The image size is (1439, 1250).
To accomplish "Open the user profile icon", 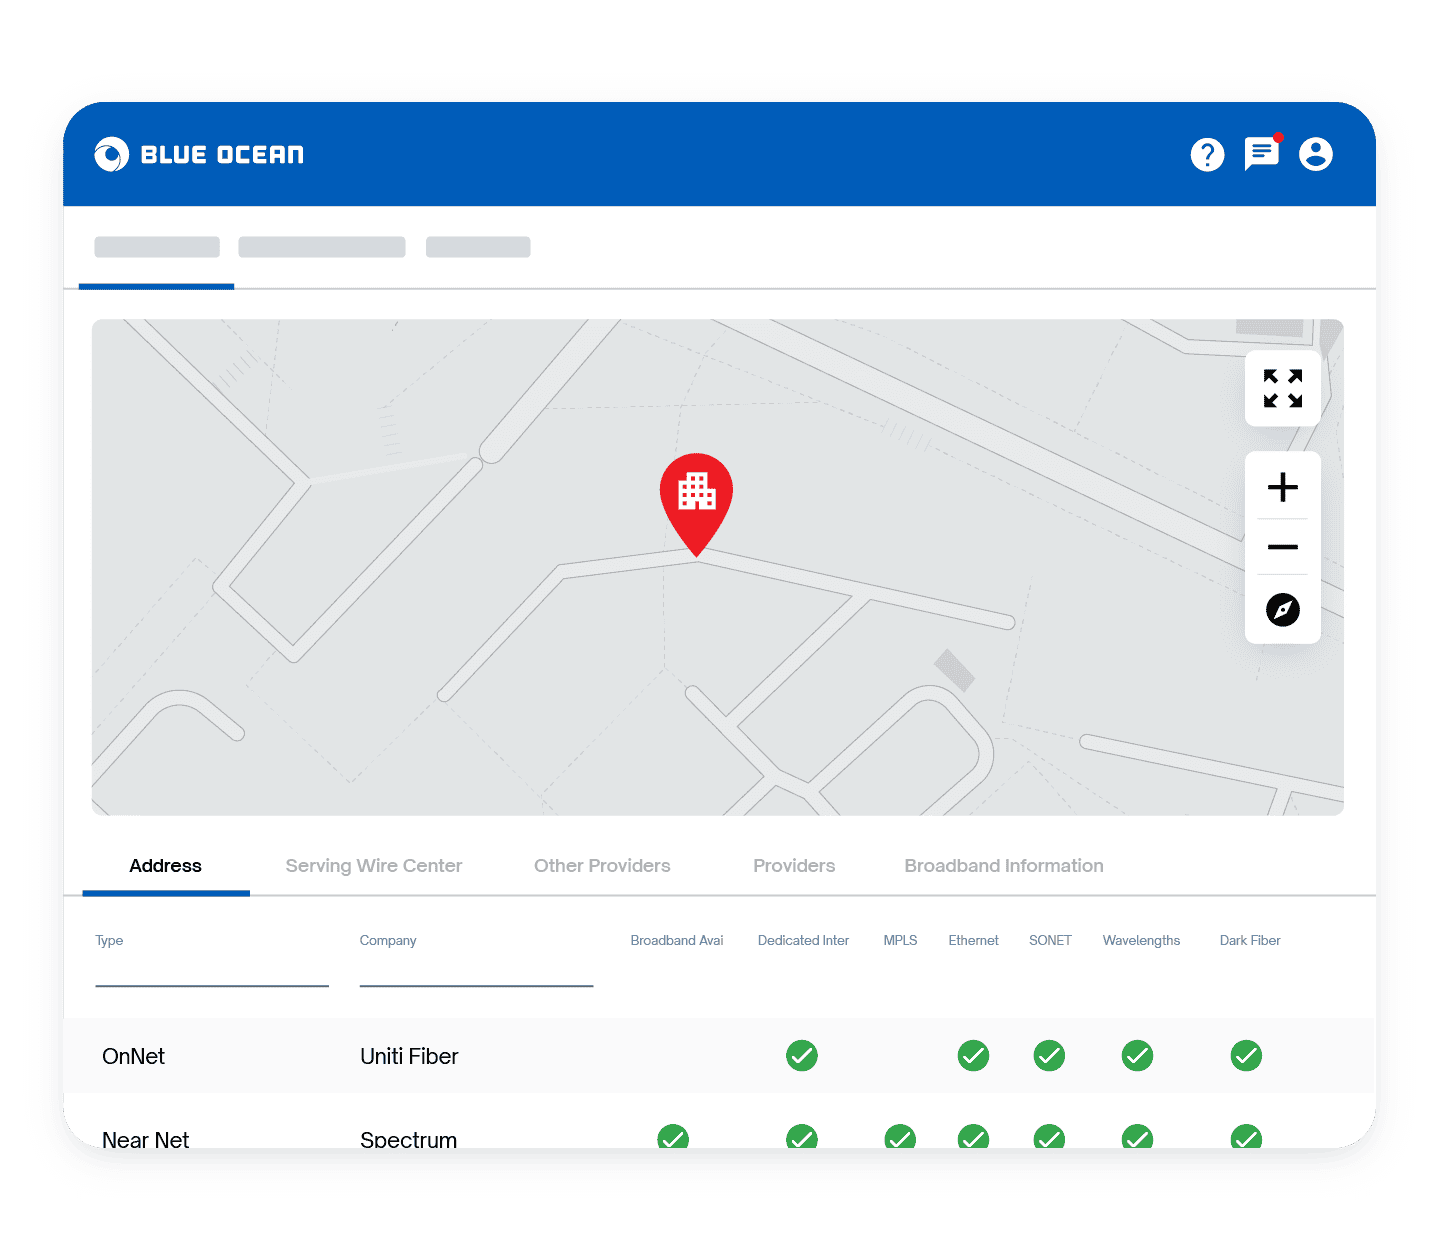I will pyautogui.click(x=1316, y=154).
